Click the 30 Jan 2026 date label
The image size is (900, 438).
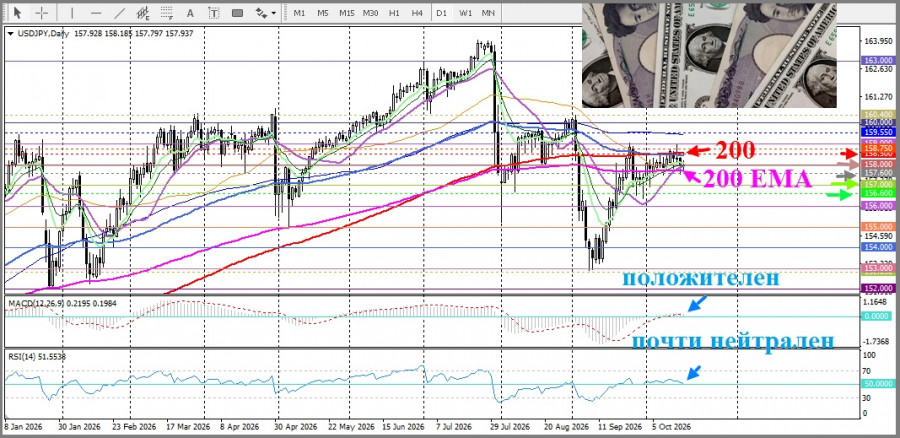[79, 428]
